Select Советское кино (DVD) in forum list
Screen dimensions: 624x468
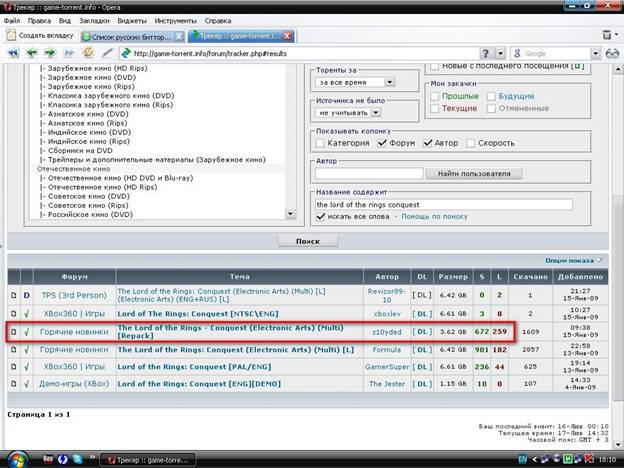[x=89, y=196]
